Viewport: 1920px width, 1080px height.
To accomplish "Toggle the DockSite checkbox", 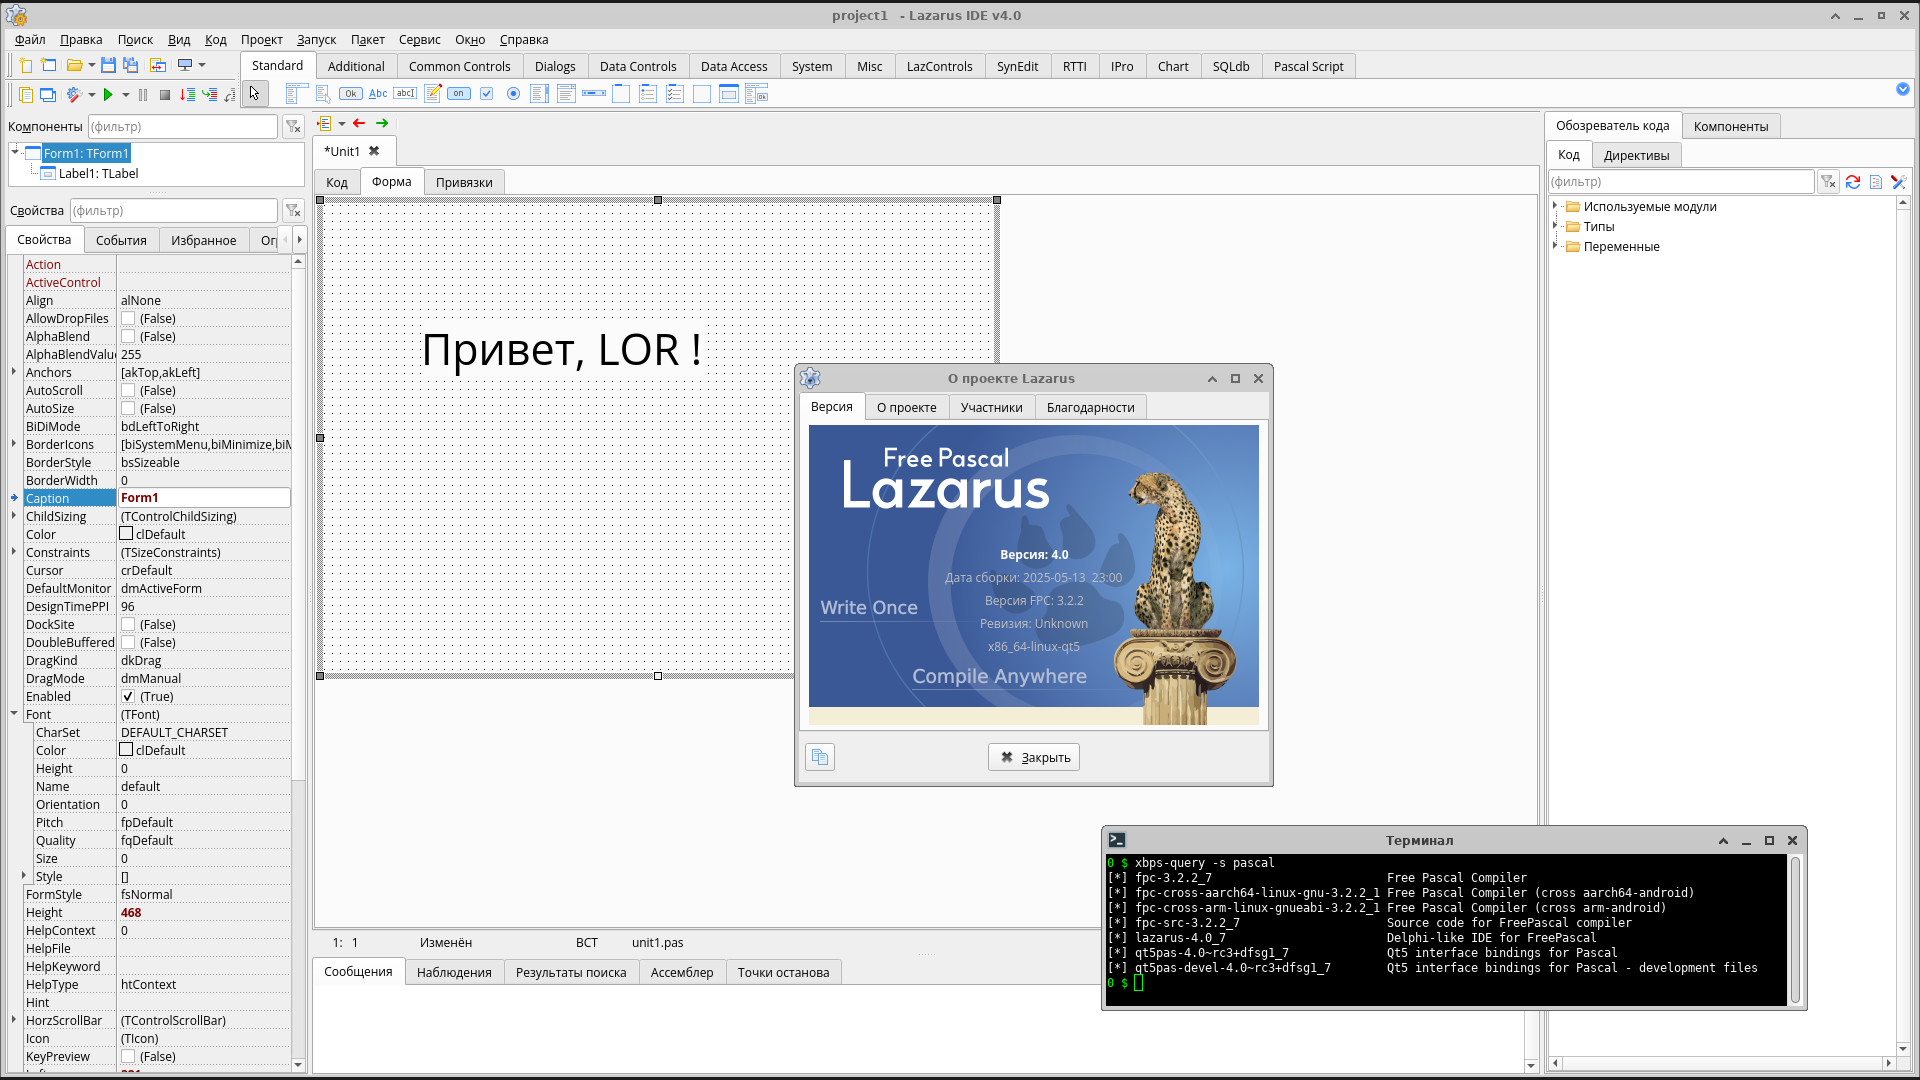I will (x=128, y=625).
